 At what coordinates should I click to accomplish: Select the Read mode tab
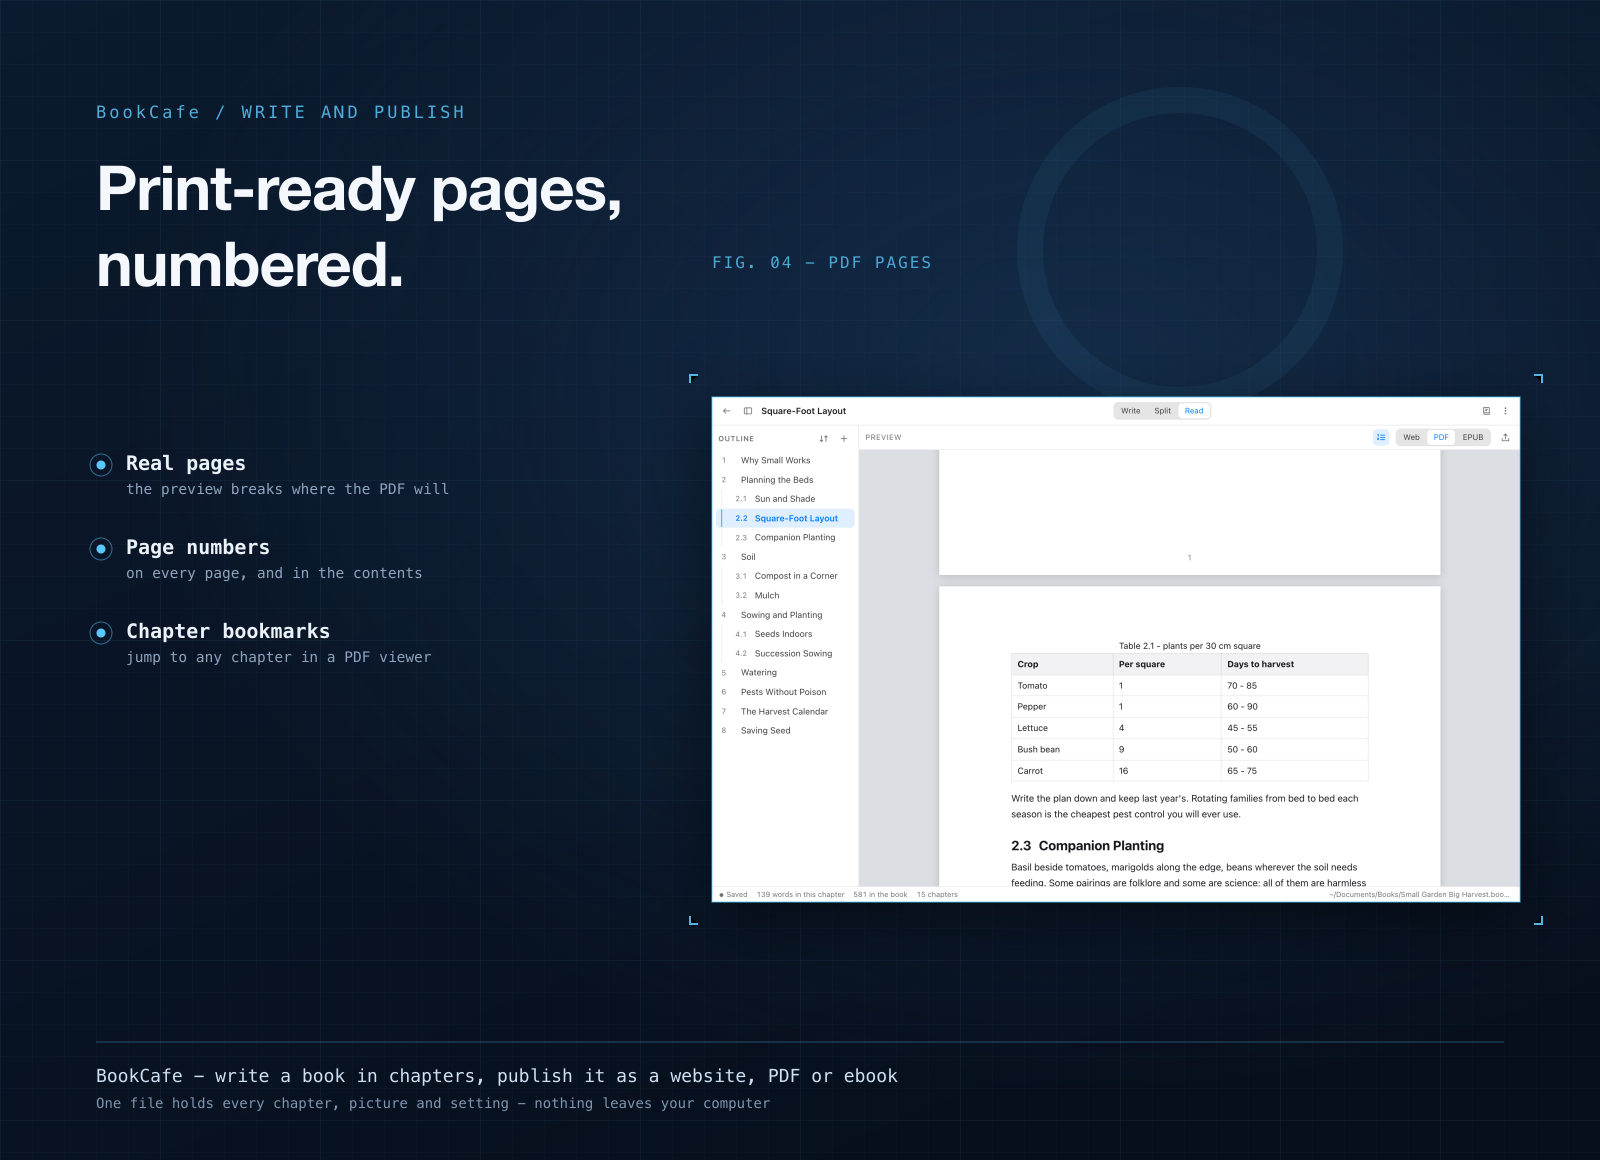tap(1194, 411)
